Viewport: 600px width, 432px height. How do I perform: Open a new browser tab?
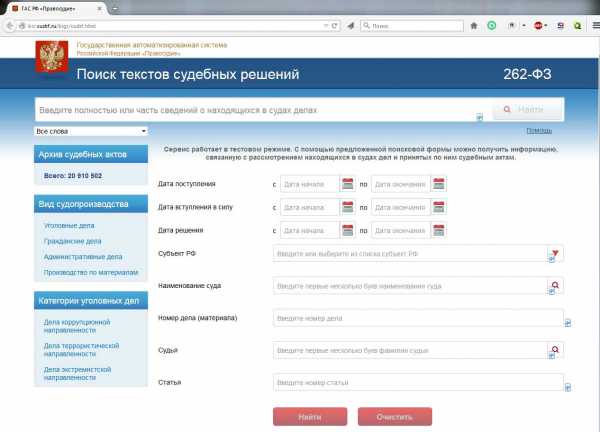pos(115,8)
